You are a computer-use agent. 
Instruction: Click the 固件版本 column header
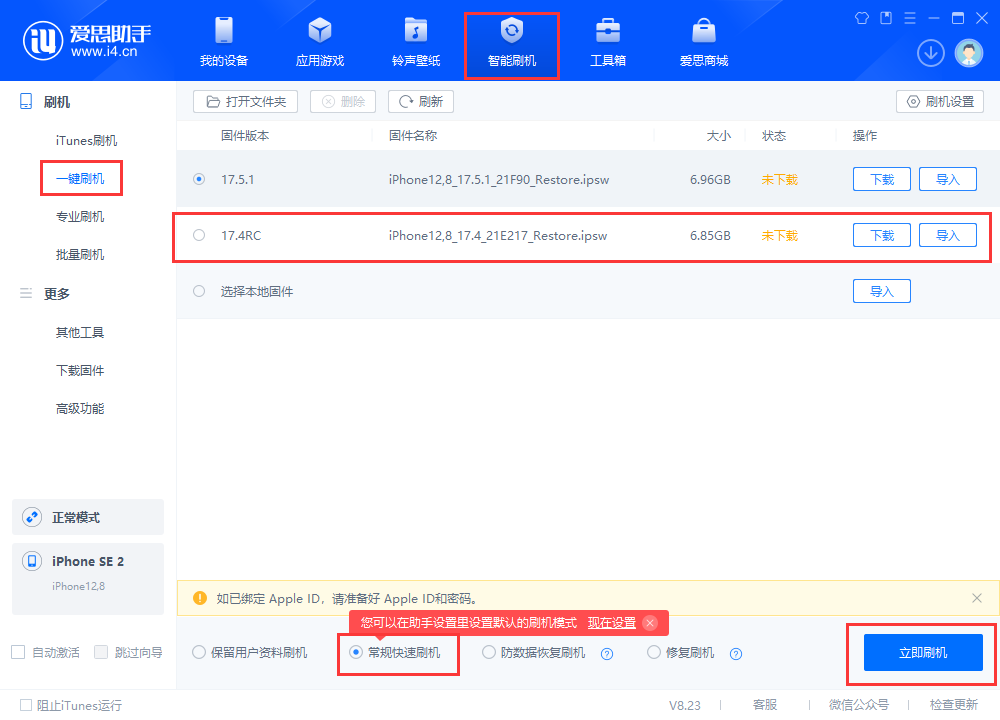coord(245,135)
